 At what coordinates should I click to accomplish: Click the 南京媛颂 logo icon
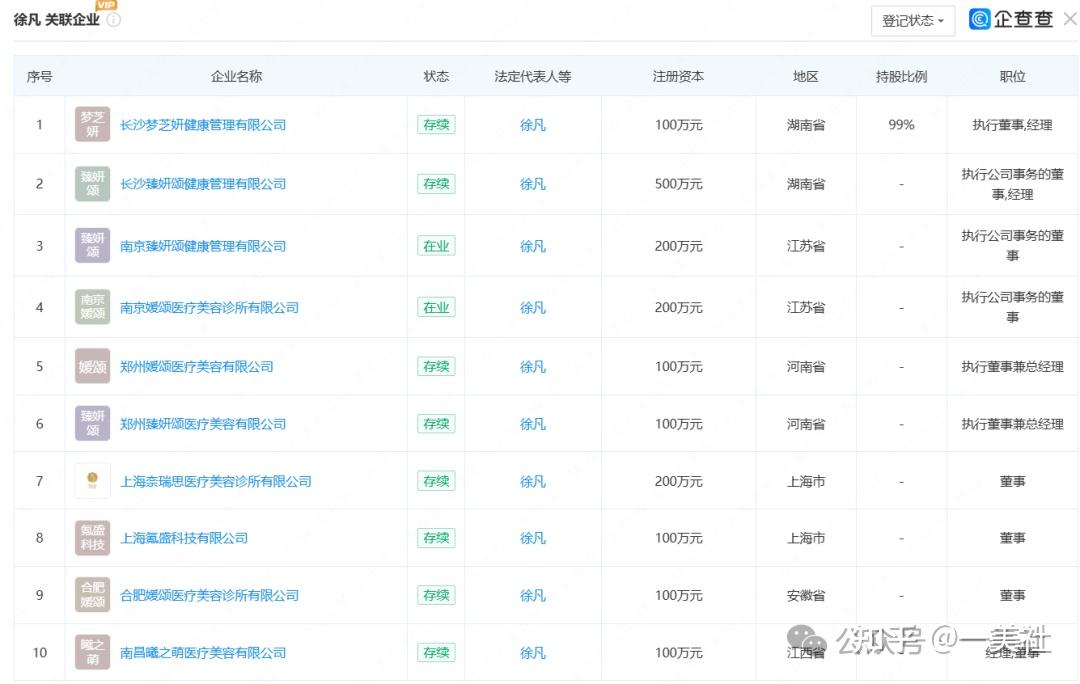pos(91,306)
